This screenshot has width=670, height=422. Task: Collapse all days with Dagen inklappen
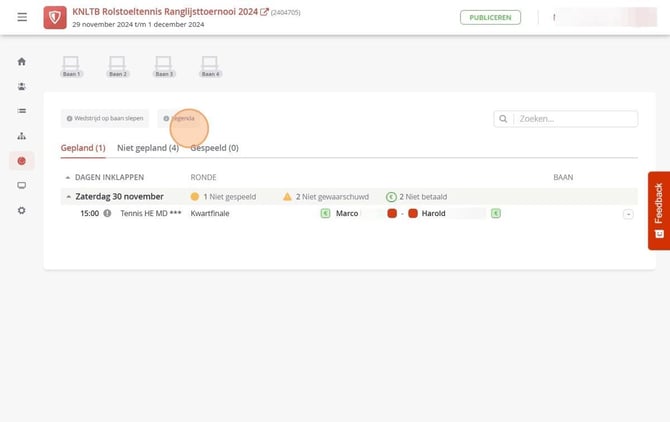pyautogui.click(x=105, y=177)
